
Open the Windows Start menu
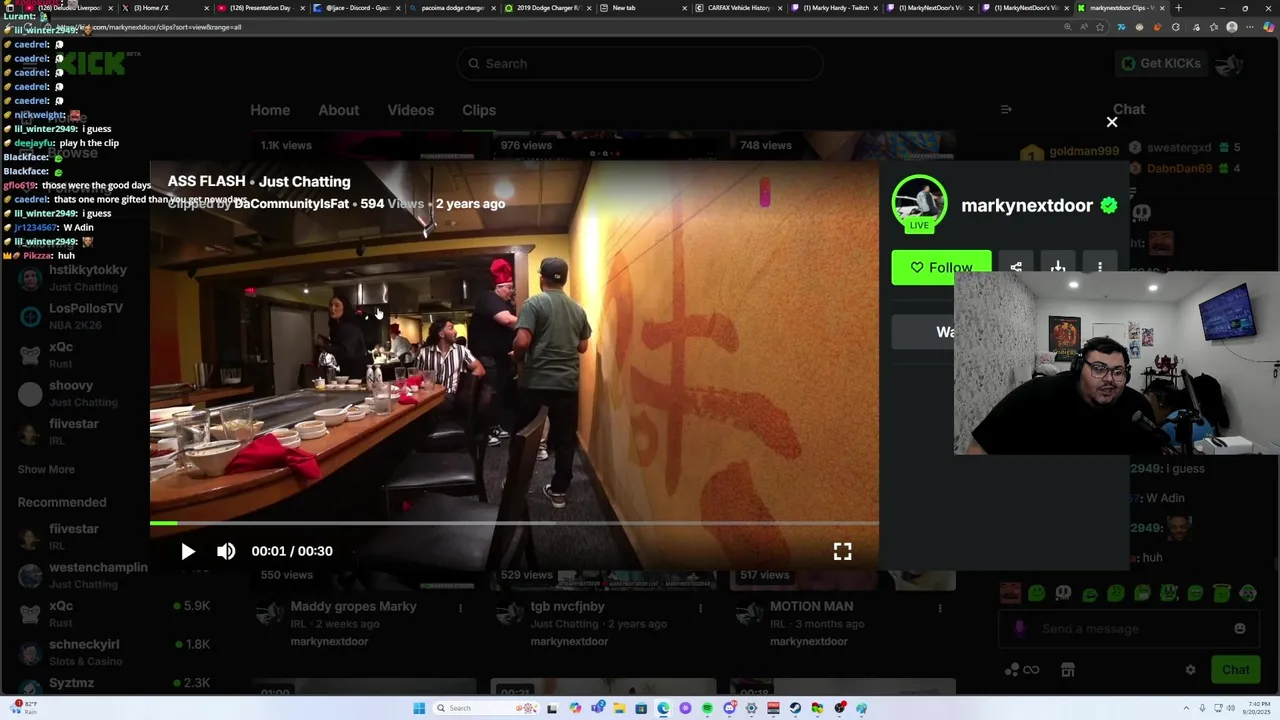click(x=419, y=708)
